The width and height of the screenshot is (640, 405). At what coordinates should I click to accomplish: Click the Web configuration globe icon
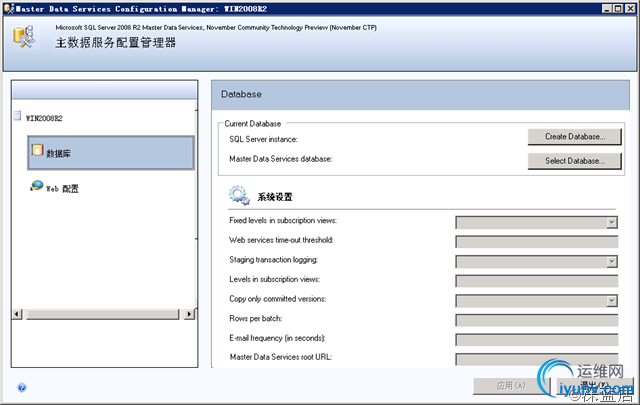tap(37, 186)
